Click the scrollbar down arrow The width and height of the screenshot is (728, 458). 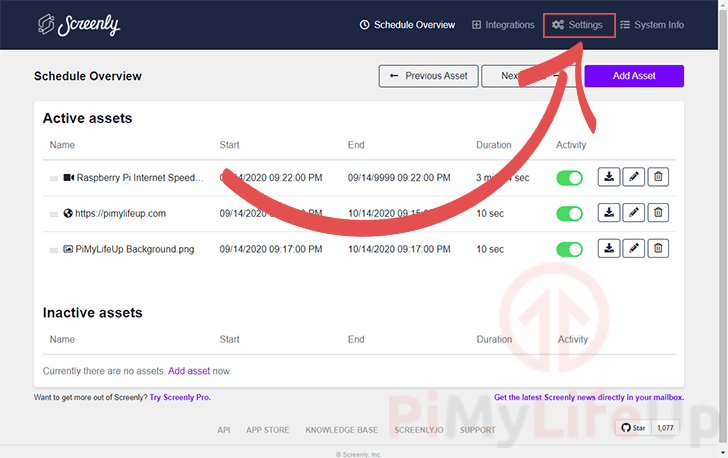[723, 452]
